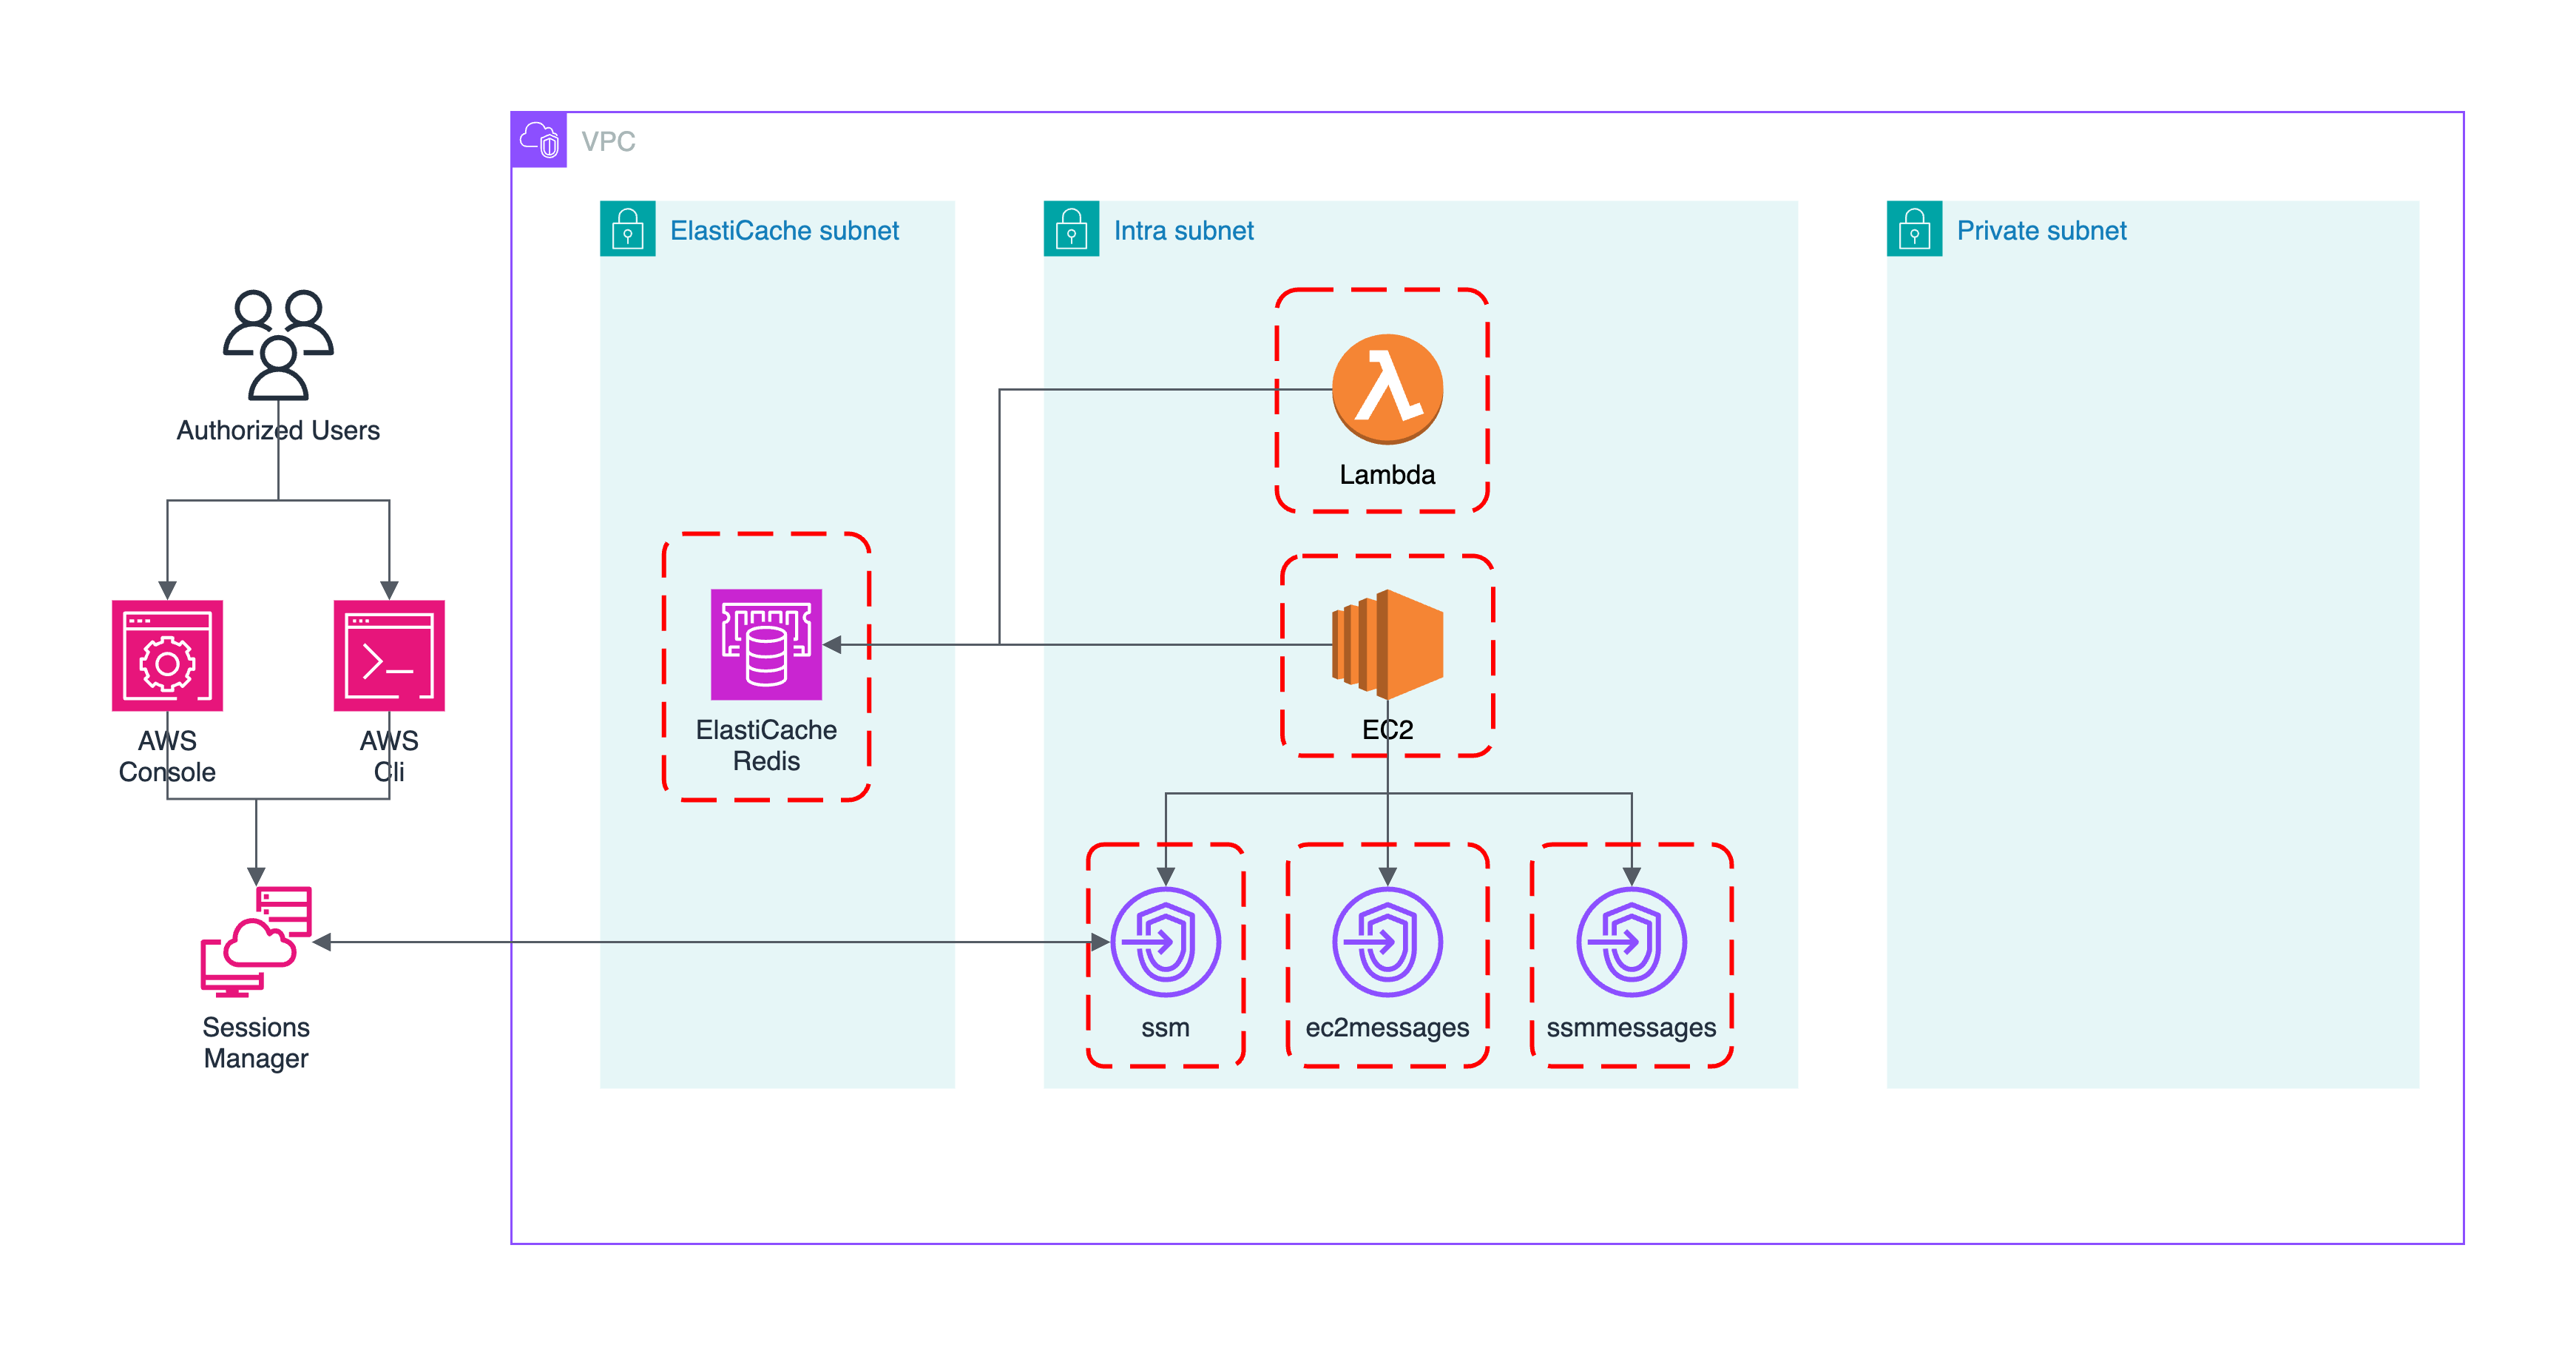This screenshot has width=2576, height=1356.
Task: Select the VPC label text
Action: (608, 141)
